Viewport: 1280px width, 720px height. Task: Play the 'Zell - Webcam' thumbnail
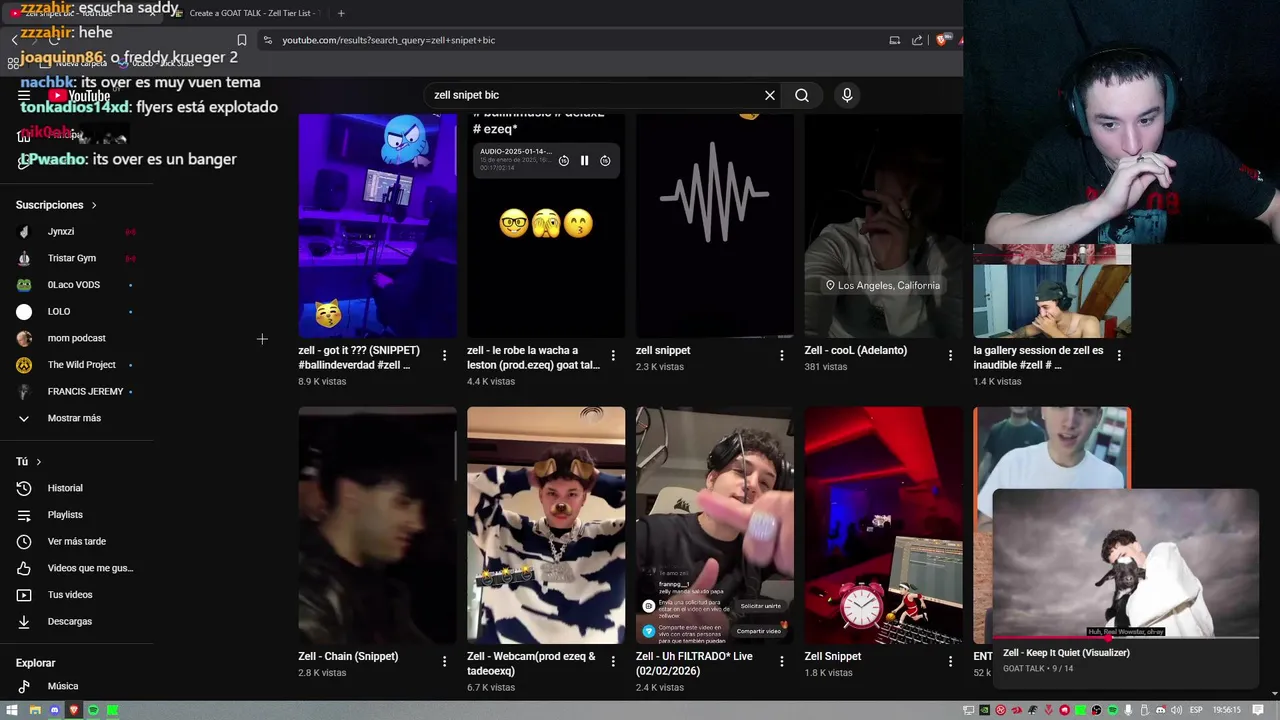(546, 525)
